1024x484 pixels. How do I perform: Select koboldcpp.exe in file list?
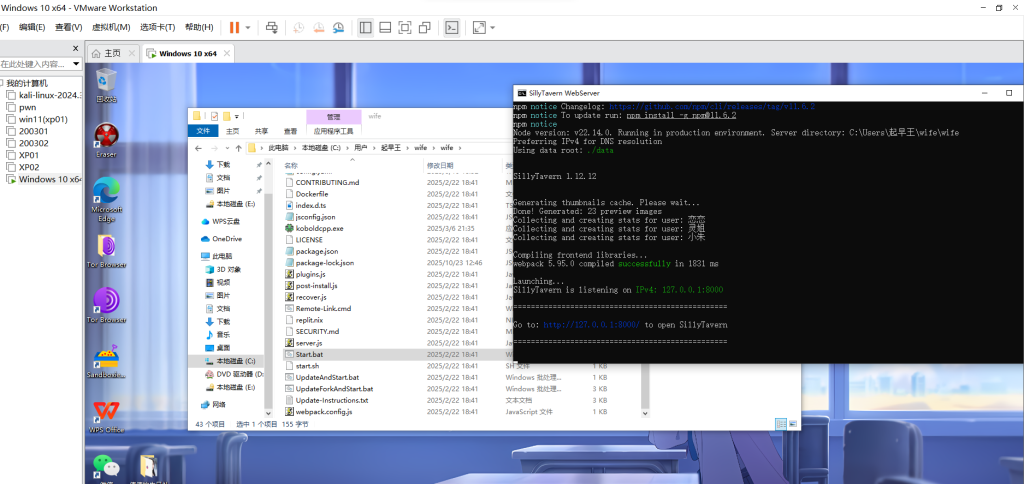[x=321, y=227]
